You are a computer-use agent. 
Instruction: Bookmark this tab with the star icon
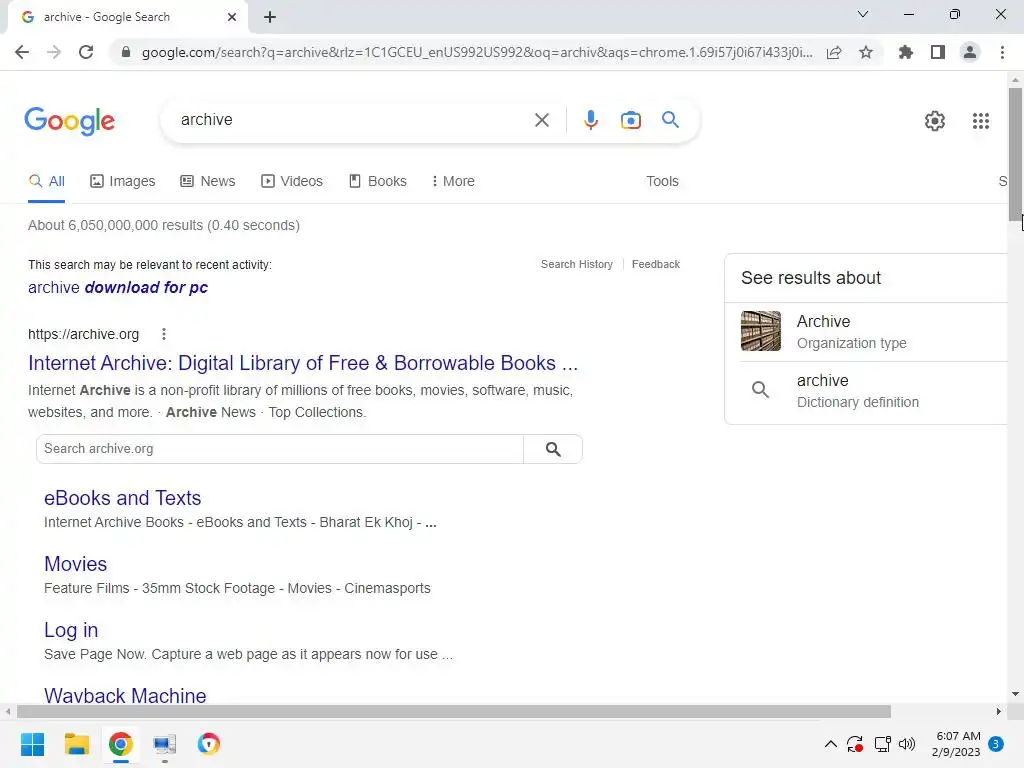click(x=866, y=52)
